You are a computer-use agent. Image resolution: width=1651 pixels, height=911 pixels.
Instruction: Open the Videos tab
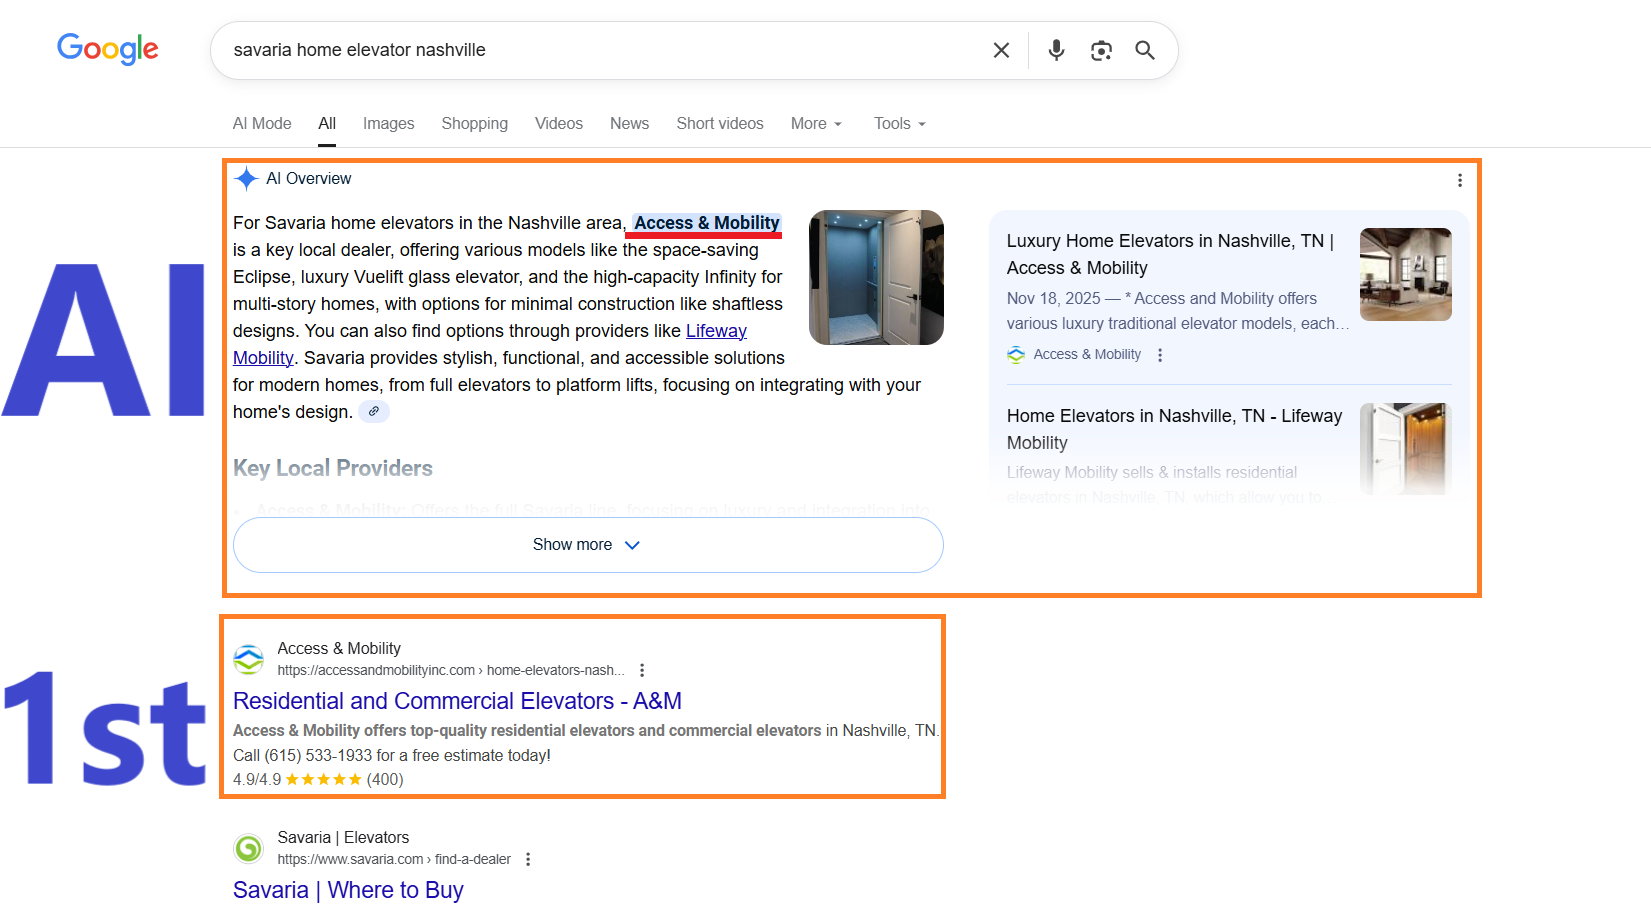(x=558, y=123)
